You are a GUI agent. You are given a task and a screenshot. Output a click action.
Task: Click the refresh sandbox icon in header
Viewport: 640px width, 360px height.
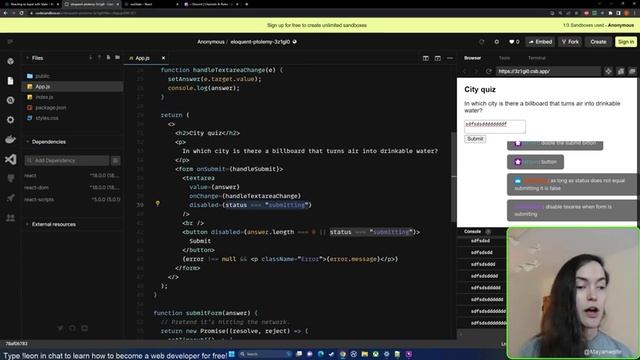tap(482, 42)
